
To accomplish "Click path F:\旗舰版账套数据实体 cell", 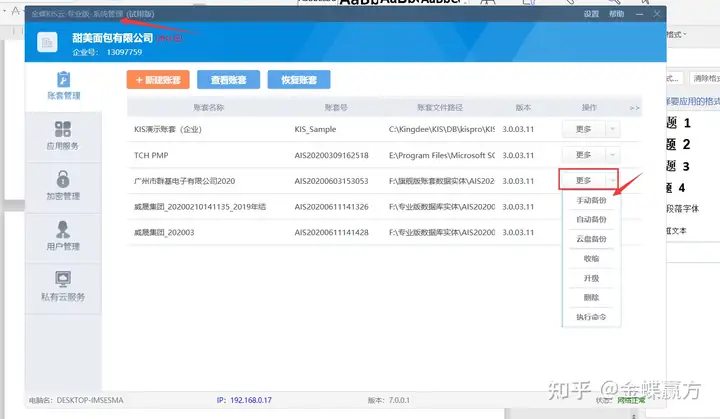I will (x=442, y=181).
